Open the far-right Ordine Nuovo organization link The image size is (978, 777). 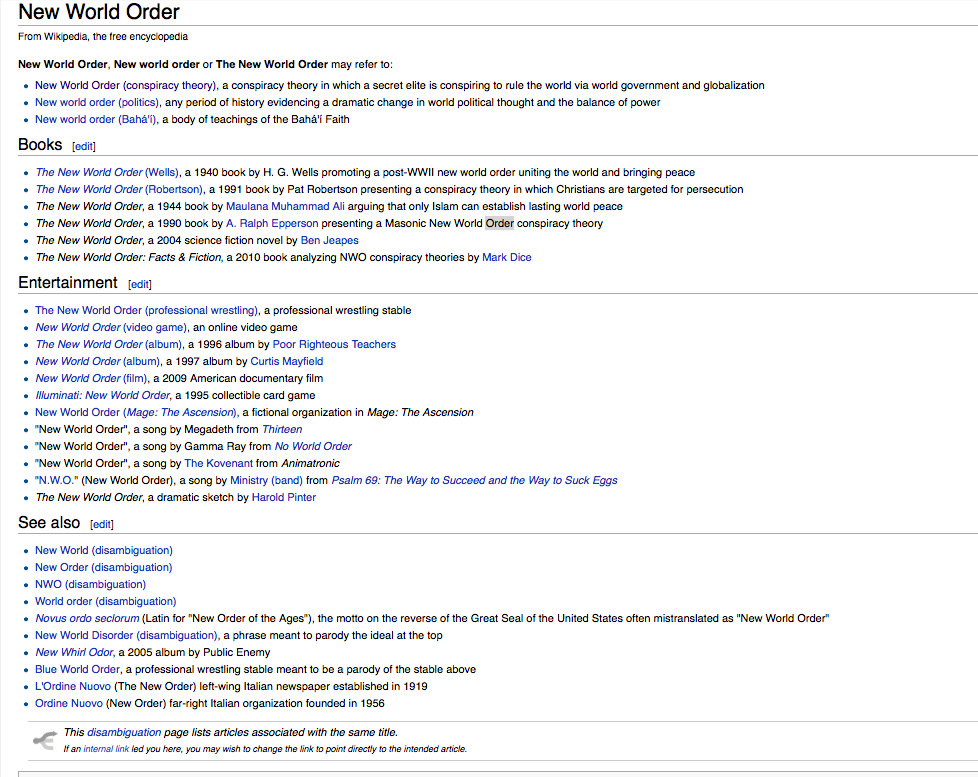tap(69, 703)
